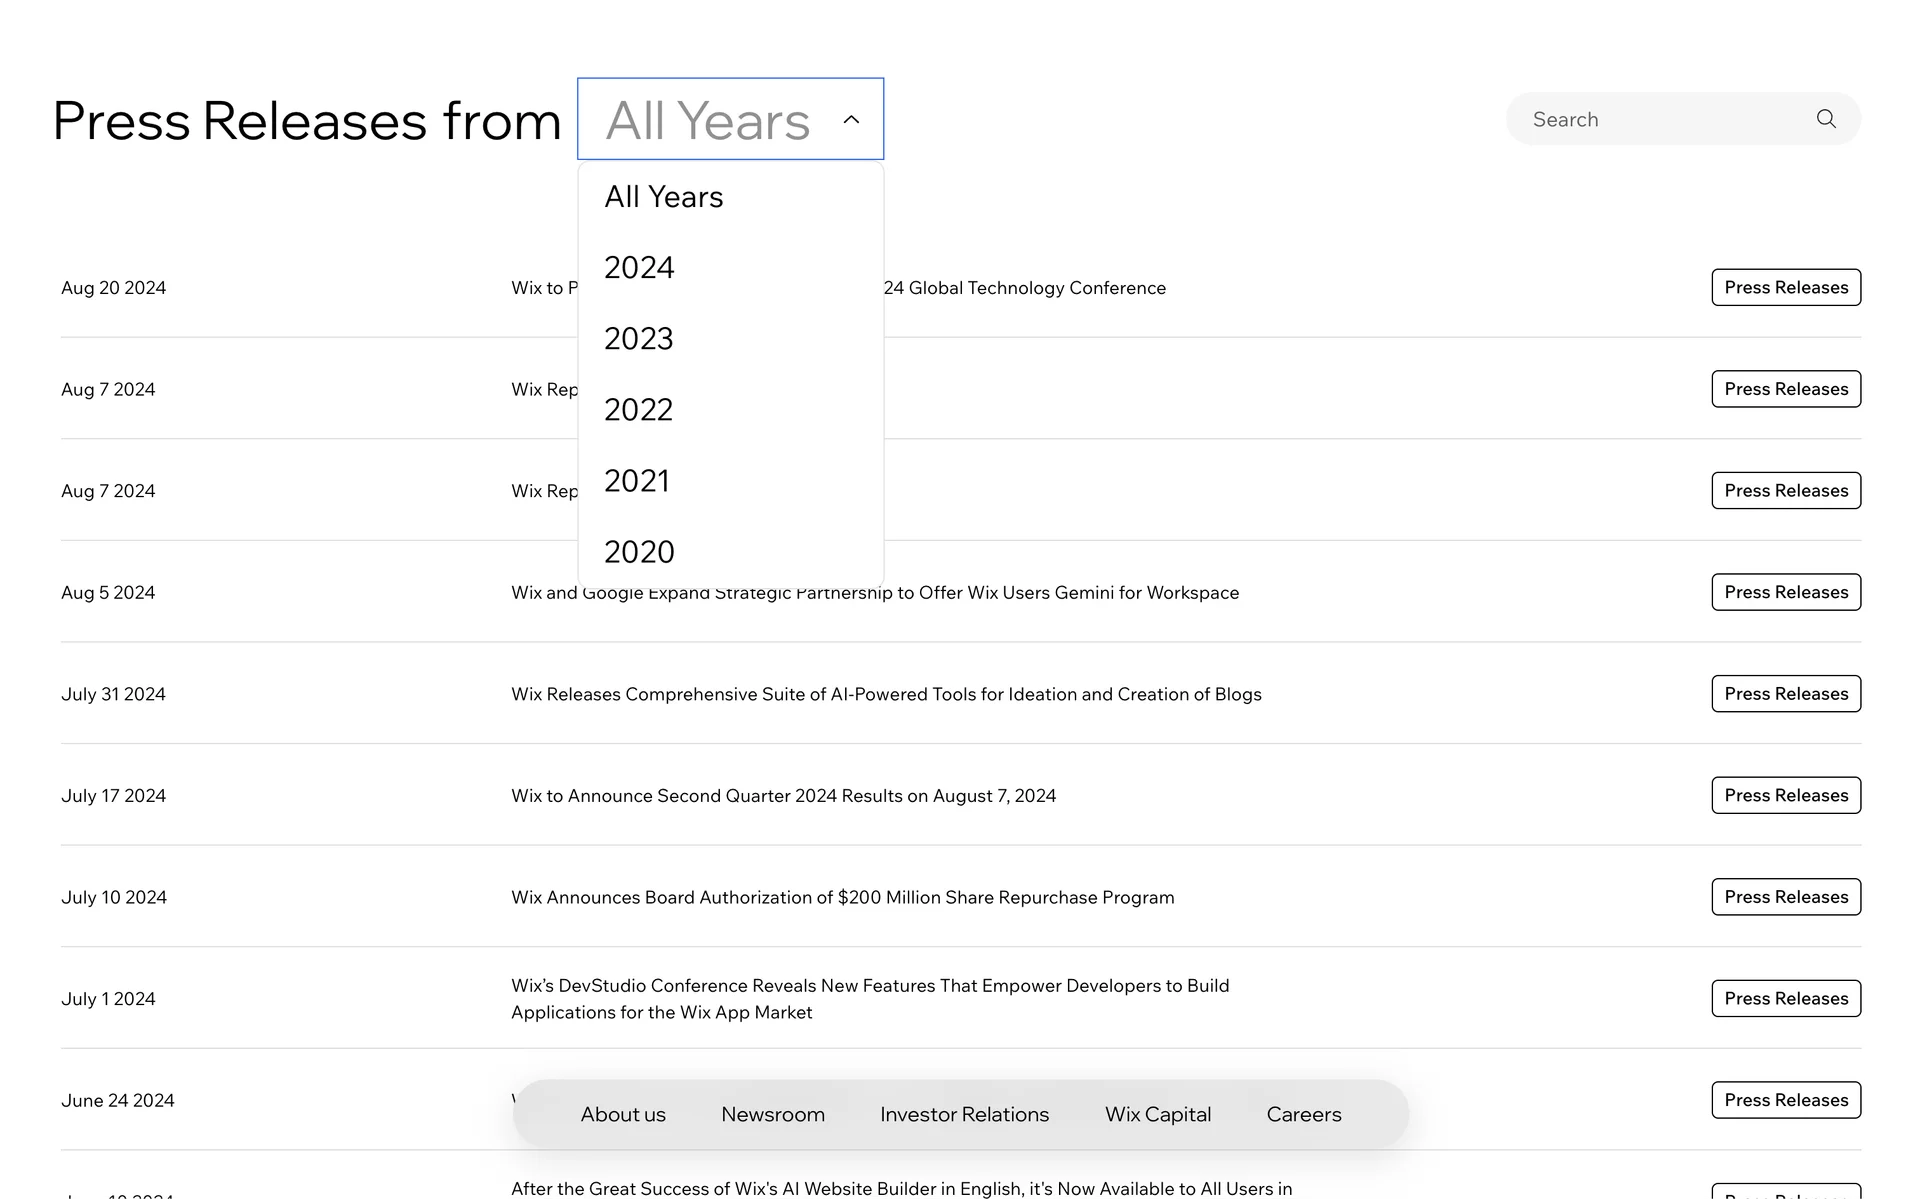Viewport: 1920px width, 1200px height.
Task: Navigate to Wix Capital
Action: (x=1158, y=1114)
